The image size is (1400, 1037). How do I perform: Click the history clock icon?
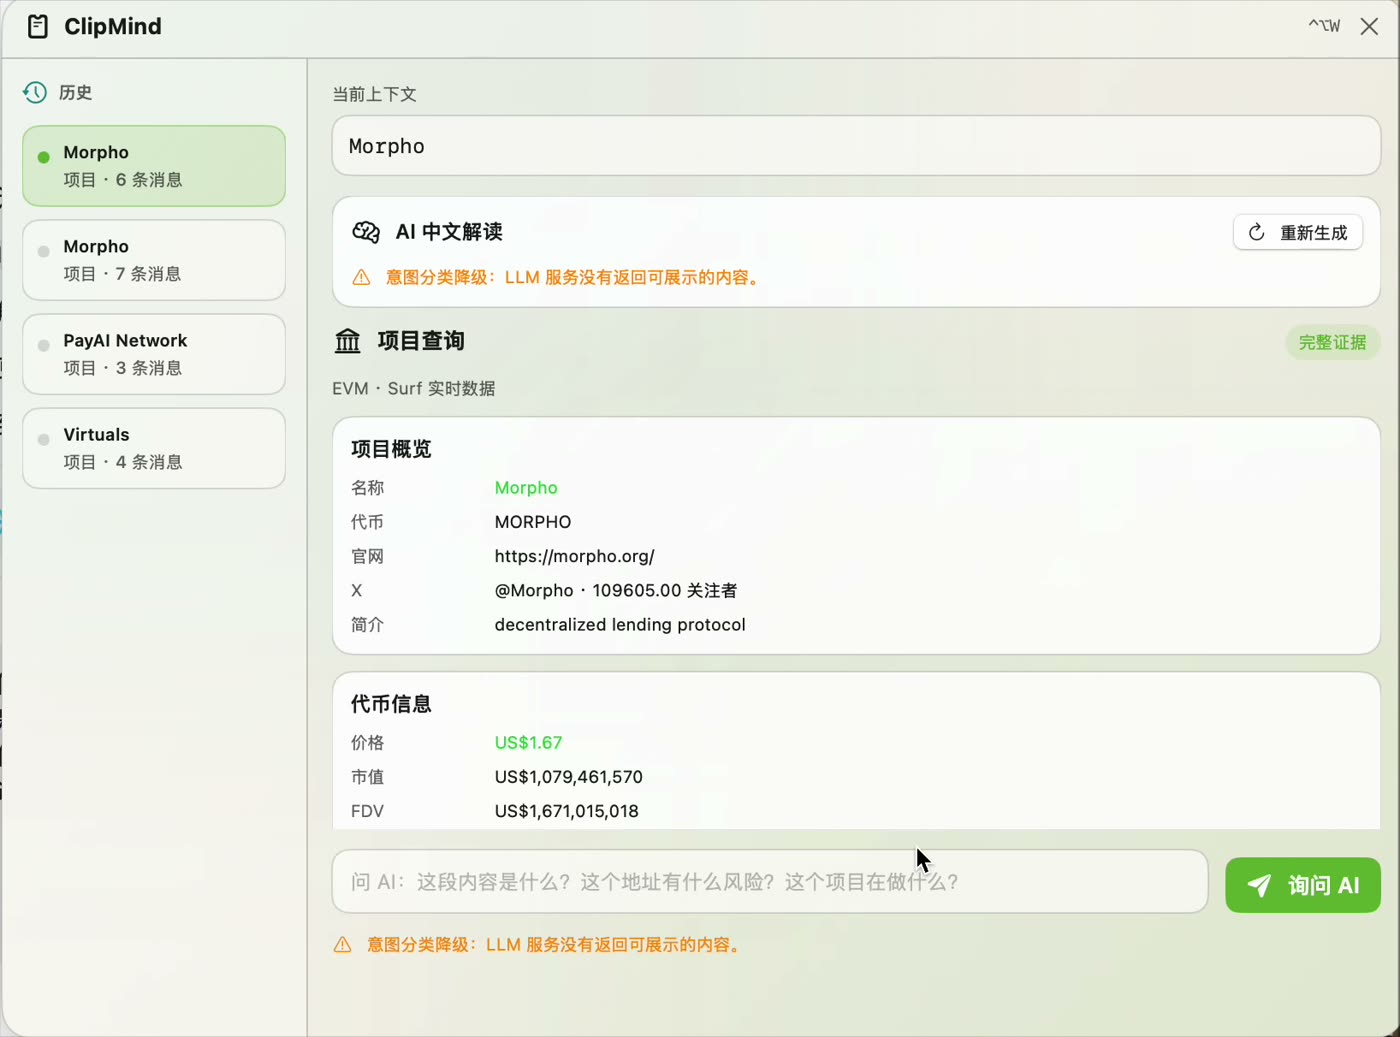tap(35, 92)
